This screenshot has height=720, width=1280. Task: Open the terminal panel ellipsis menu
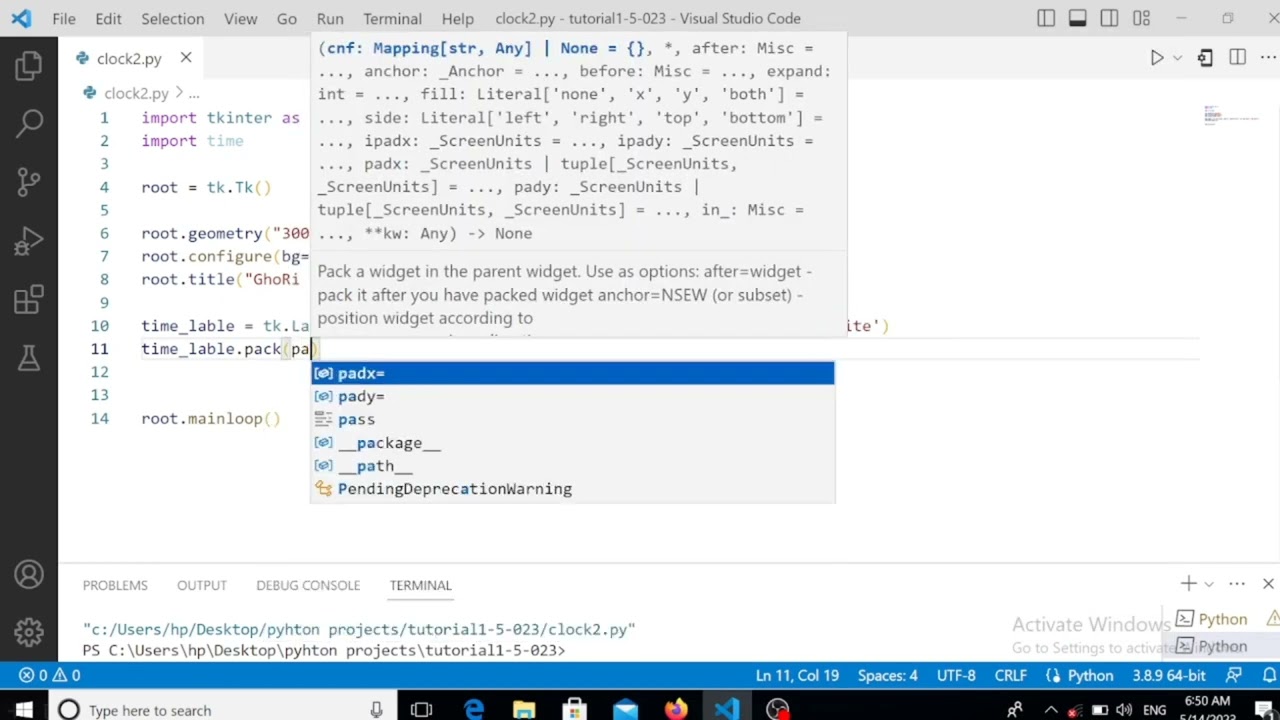point(1237,583)
